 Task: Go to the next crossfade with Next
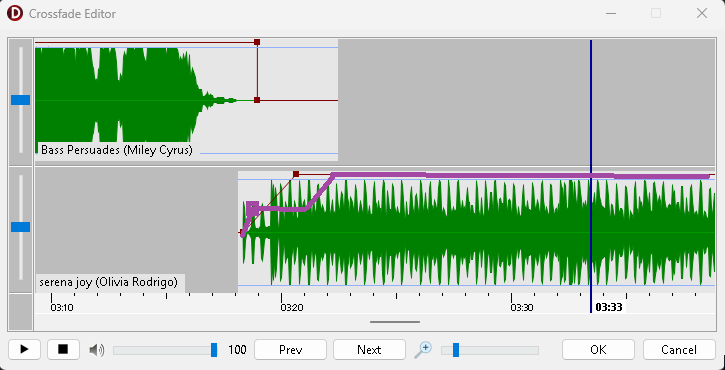(369, 350)
